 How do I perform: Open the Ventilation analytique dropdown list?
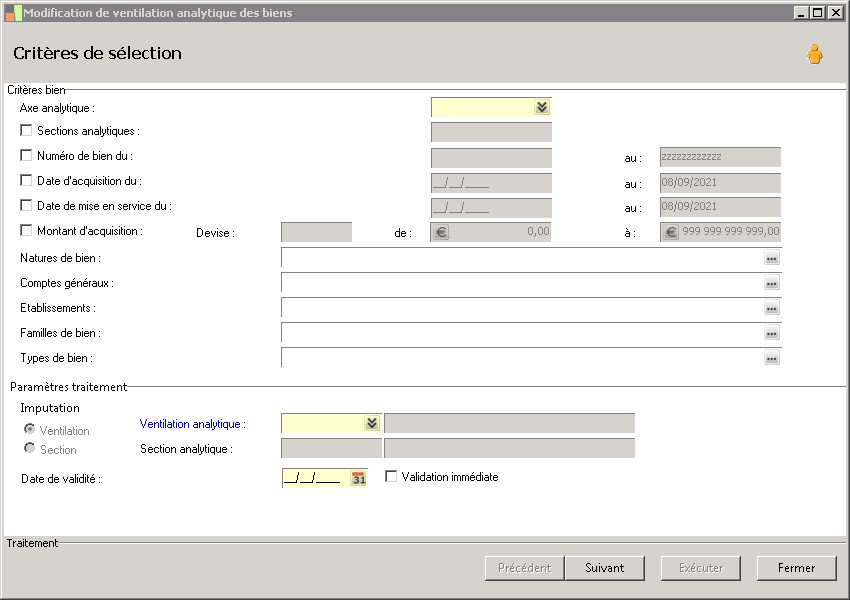coord(371,423)
